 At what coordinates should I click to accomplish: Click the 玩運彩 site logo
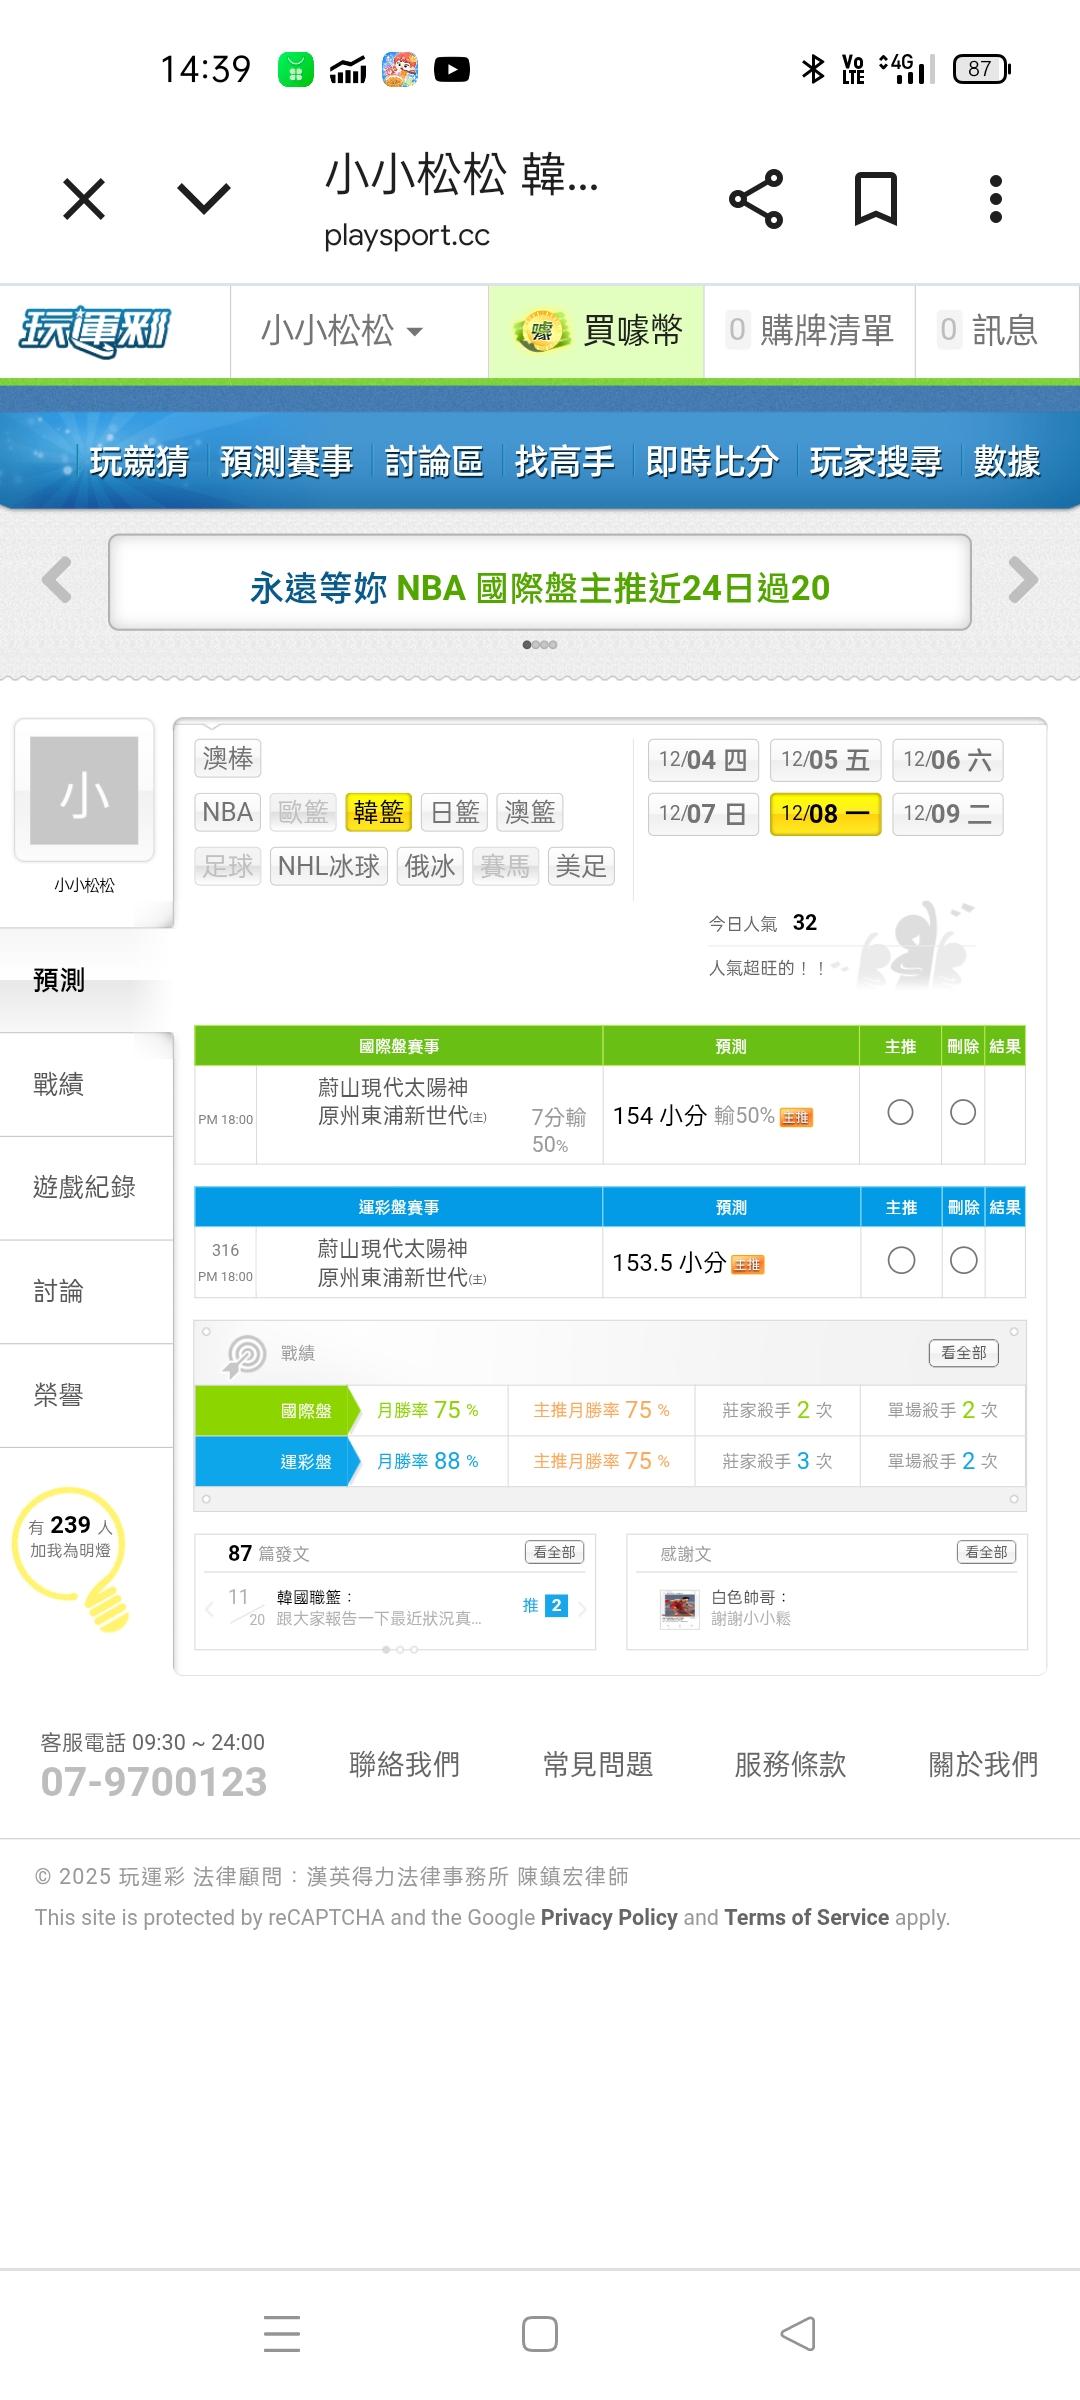point(95,331)
